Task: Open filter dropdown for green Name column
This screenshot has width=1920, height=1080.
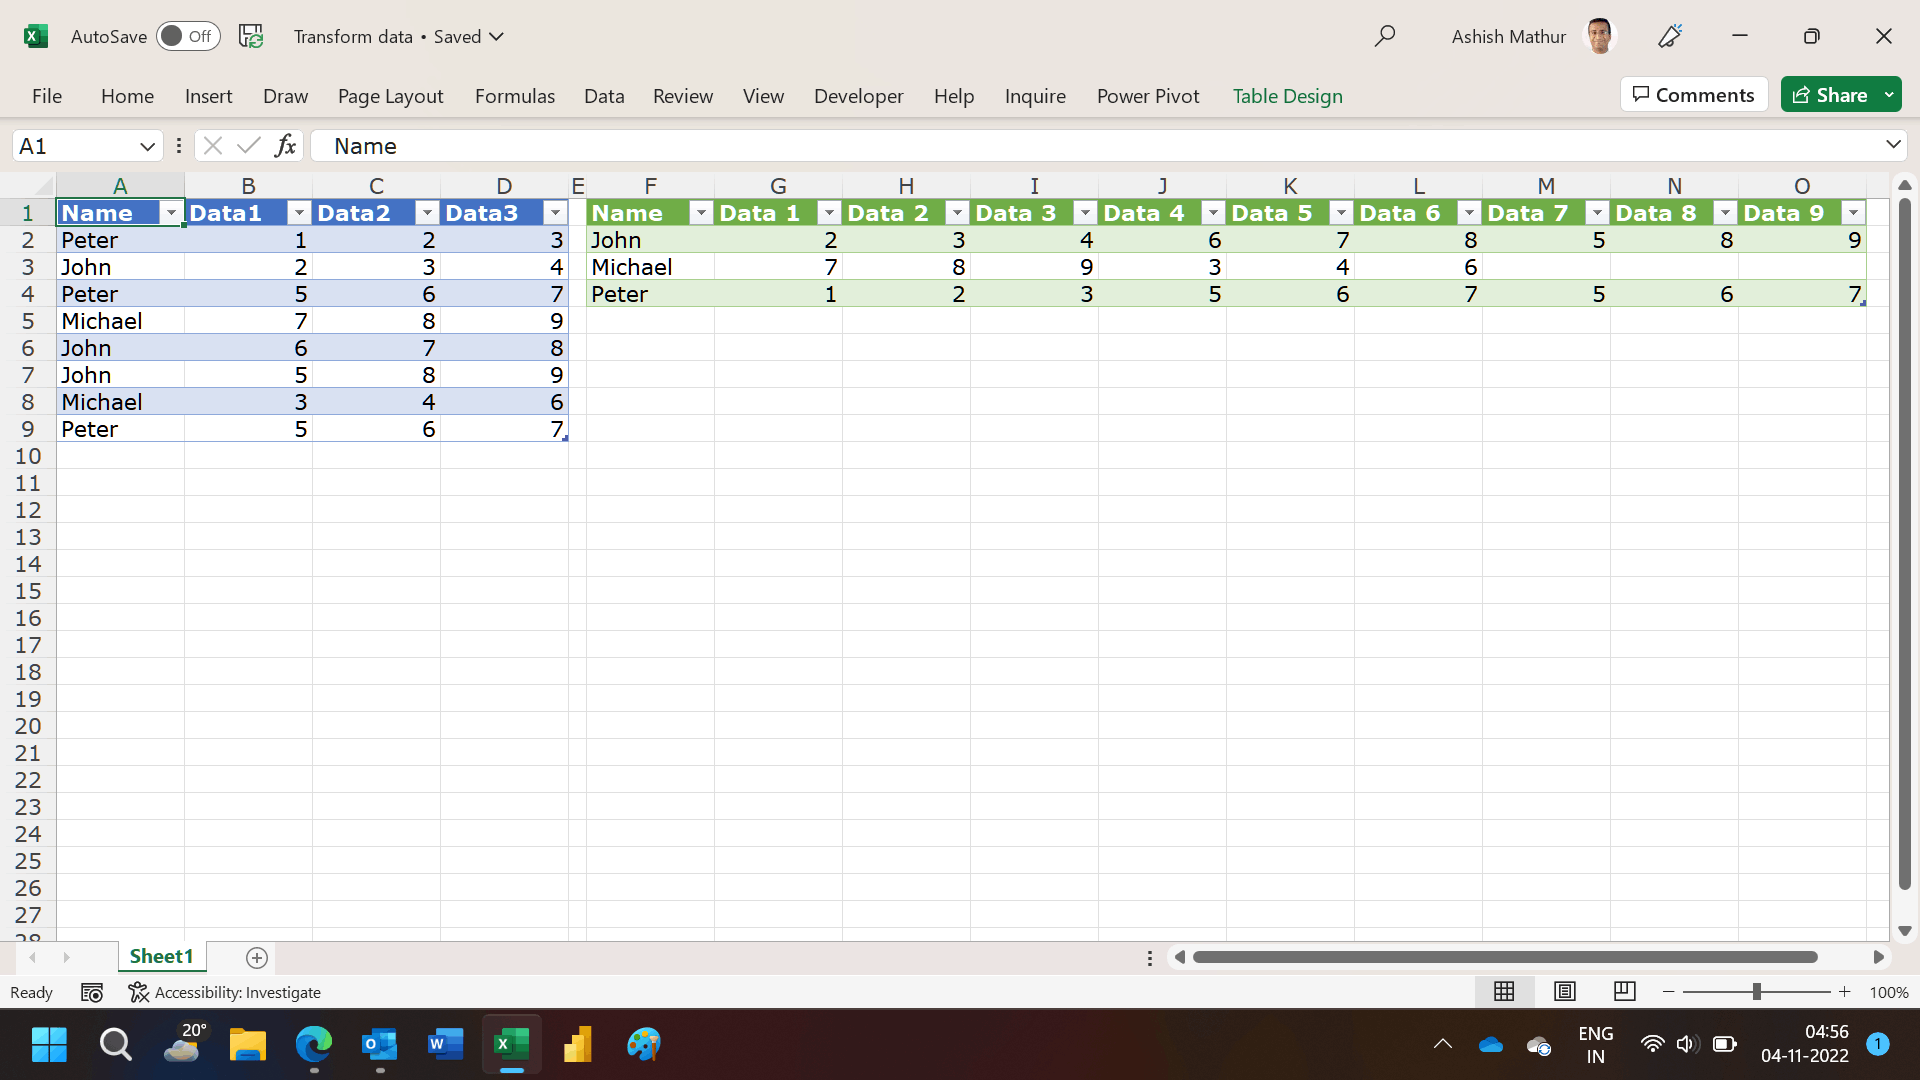Action: [701, 213]
